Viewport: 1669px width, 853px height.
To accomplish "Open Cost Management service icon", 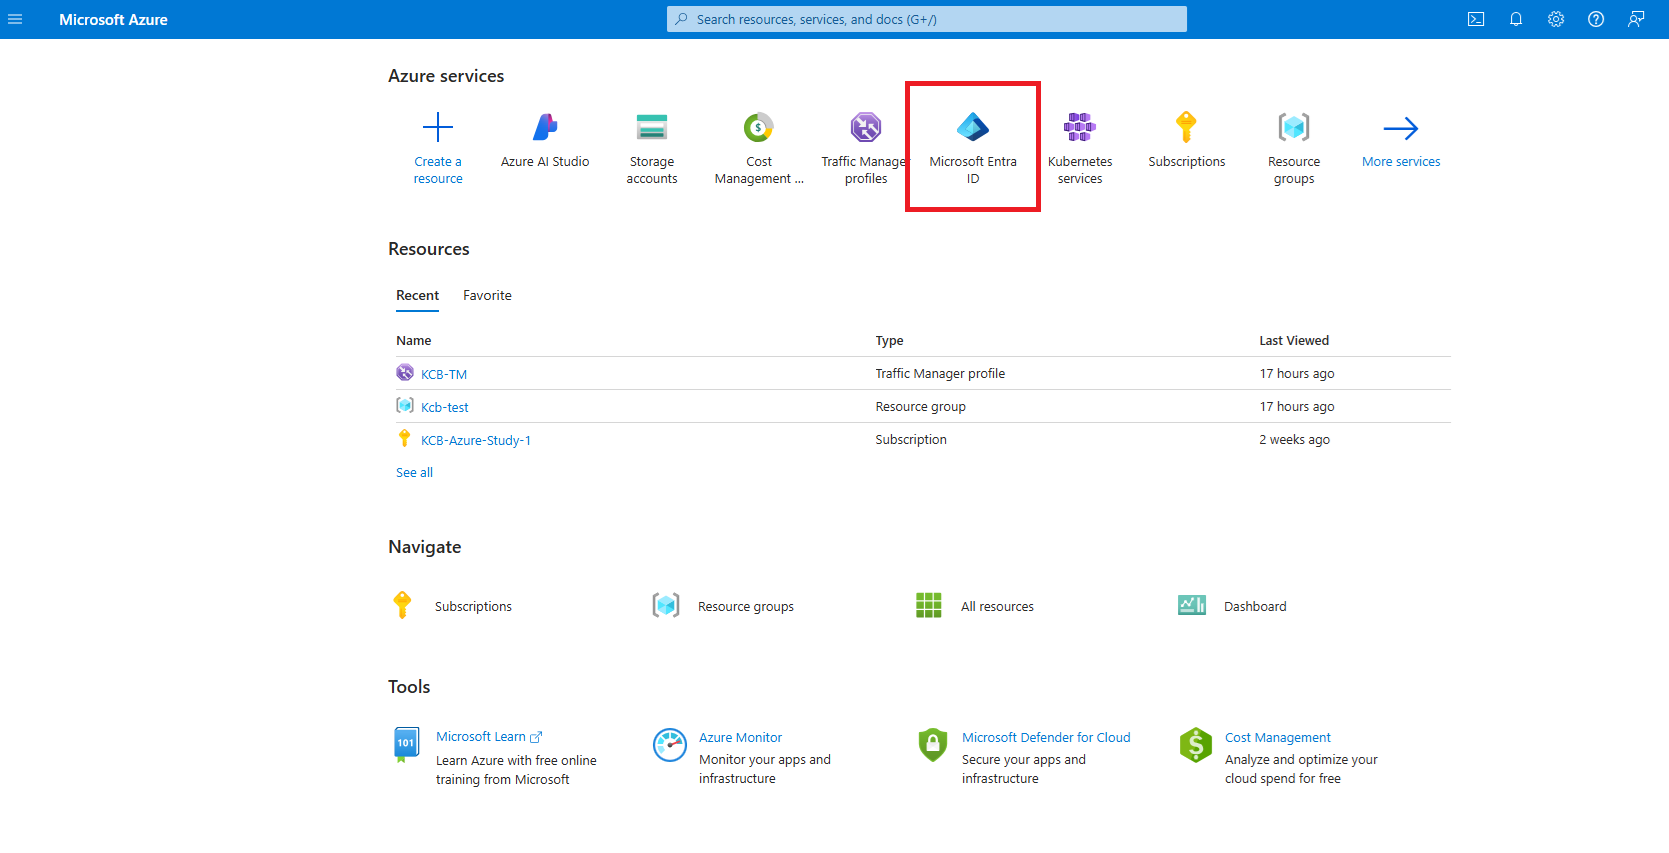I will click(759, 127).
